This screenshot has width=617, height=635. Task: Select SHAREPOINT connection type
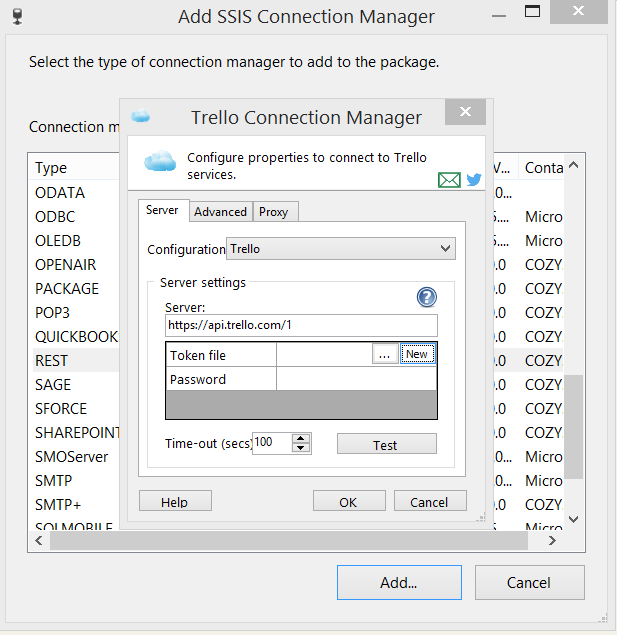[77, 433]
